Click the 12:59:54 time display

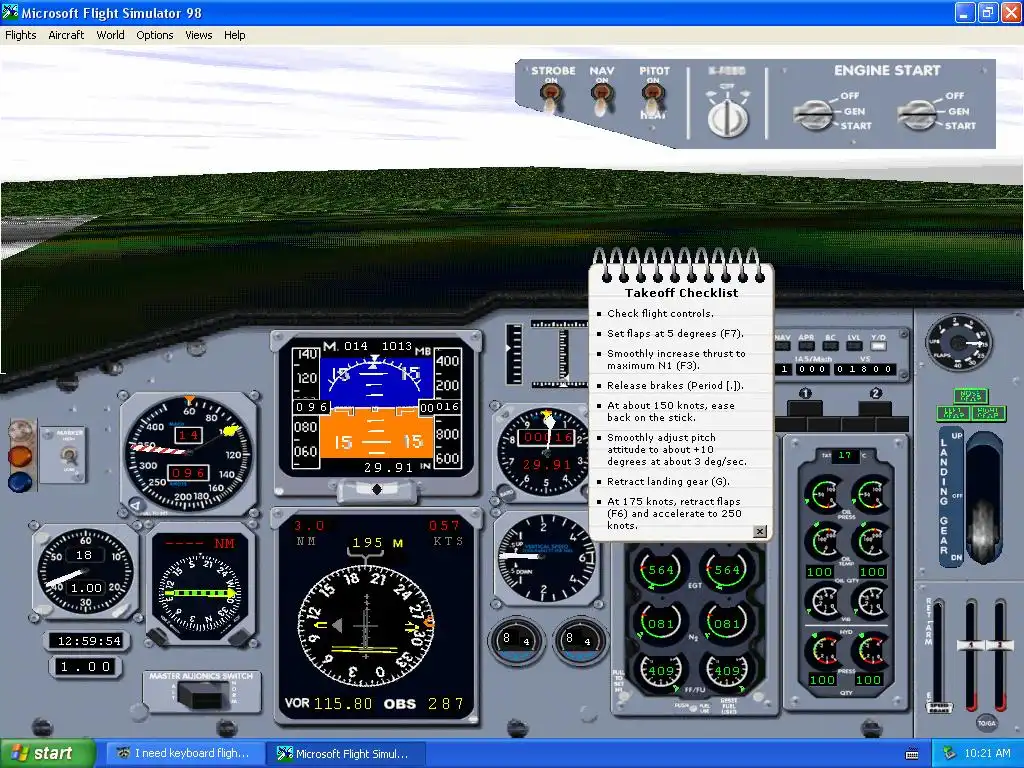88,641
